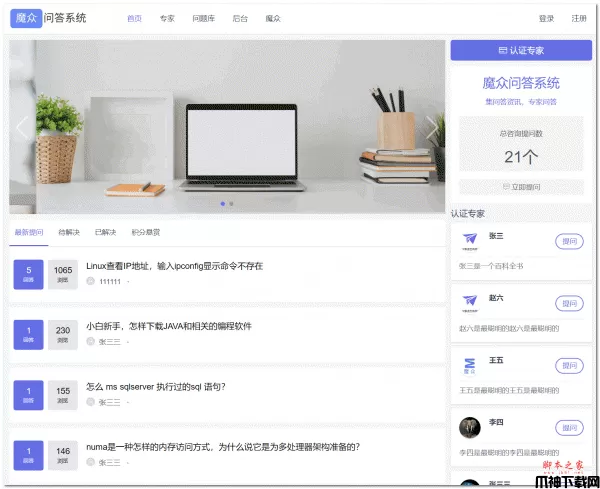This screenshot has height=489, width=600.
Task: Open expert name 李四
Action: pos(496,422)
